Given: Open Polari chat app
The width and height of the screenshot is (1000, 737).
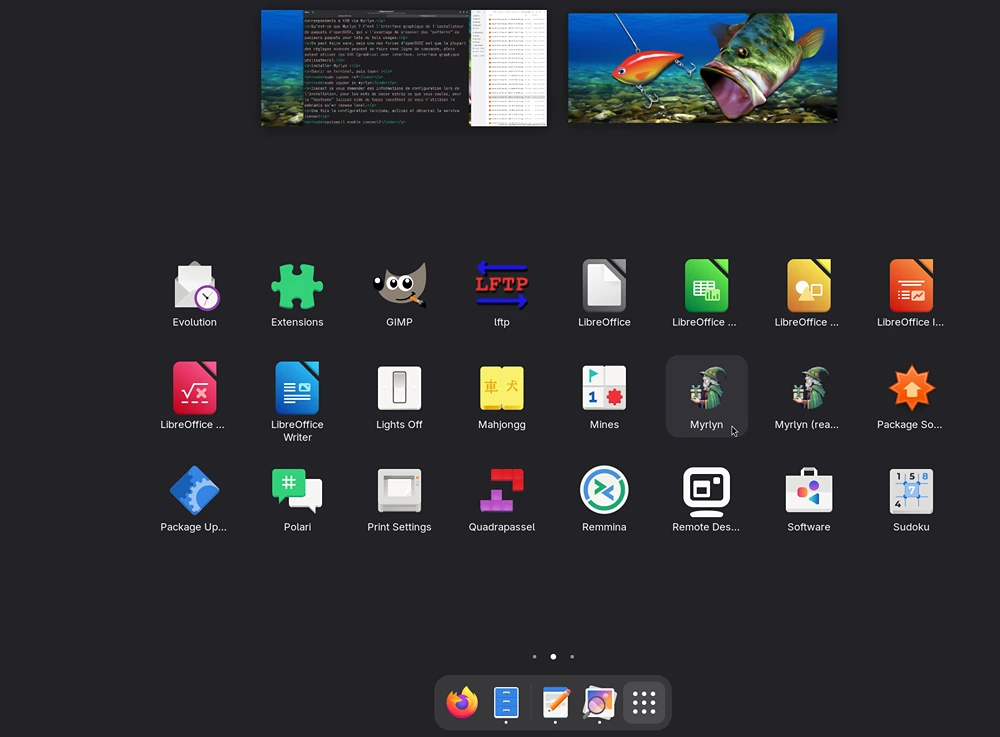Looking at the screenshot, I should click(297, 499).
